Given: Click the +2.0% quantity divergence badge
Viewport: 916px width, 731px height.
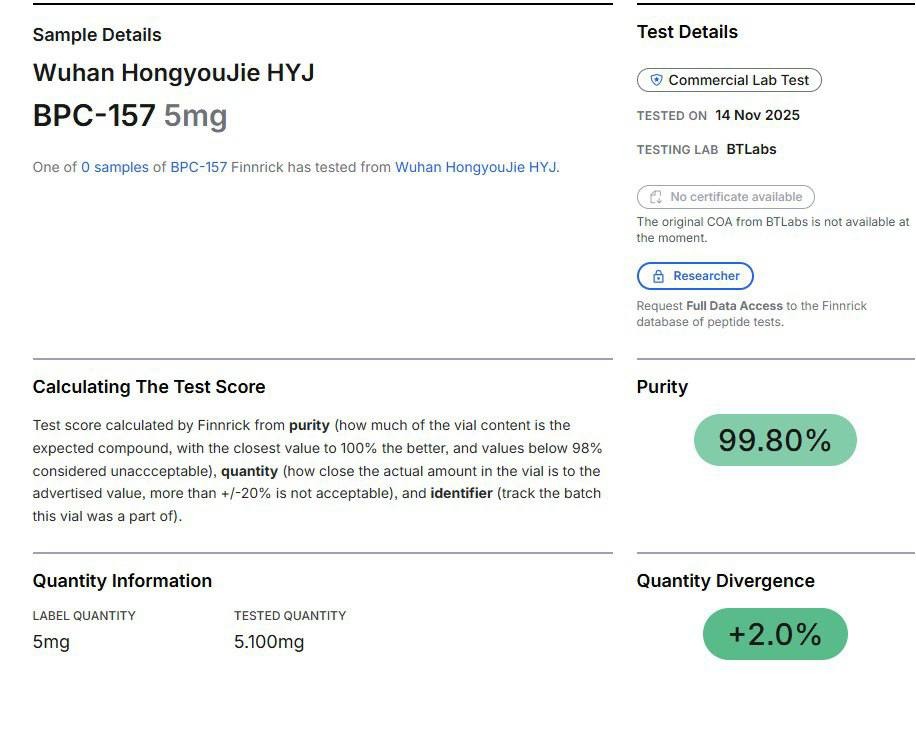Looking at the screenshot, I should (x=775, y=634).
